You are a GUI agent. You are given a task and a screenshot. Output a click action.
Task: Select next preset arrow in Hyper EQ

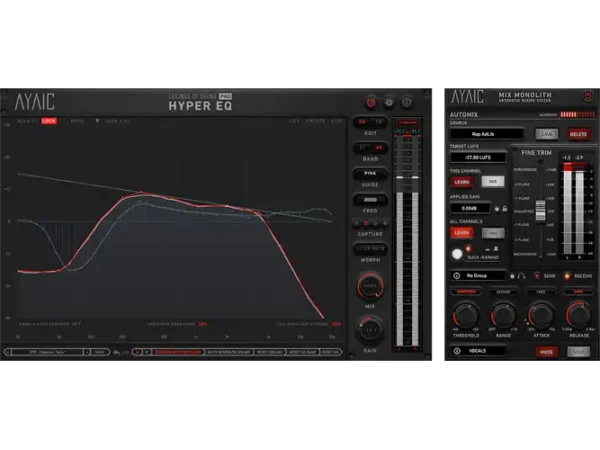tap(87, 352)
